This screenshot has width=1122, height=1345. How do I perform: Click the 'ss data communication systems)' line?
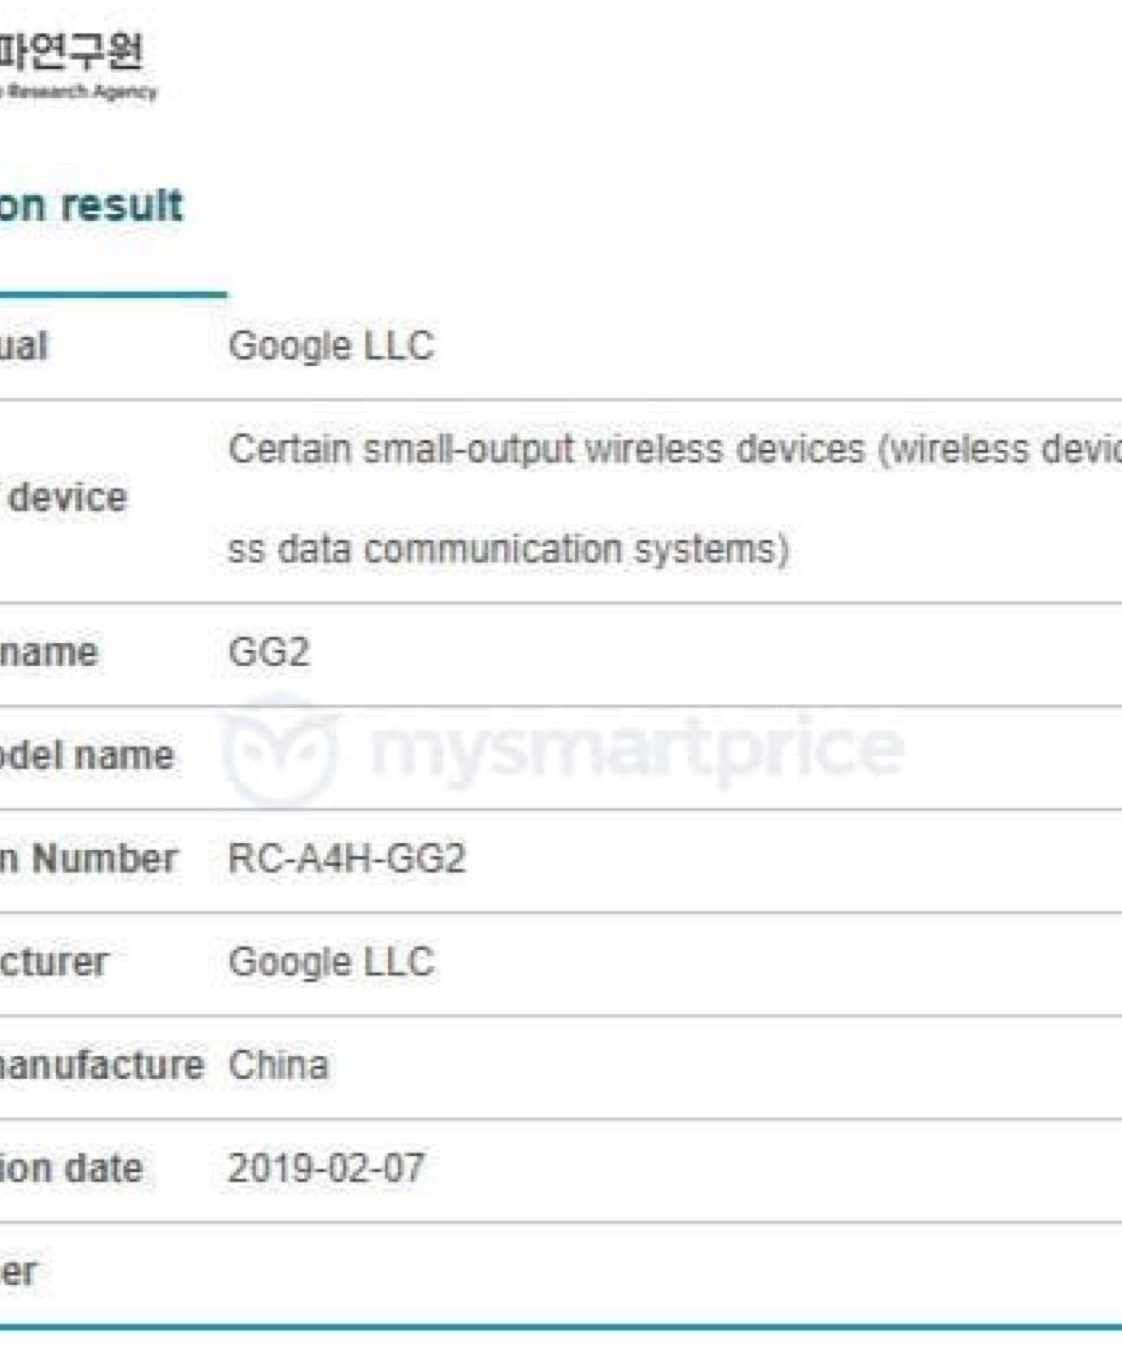click(508, 549)
